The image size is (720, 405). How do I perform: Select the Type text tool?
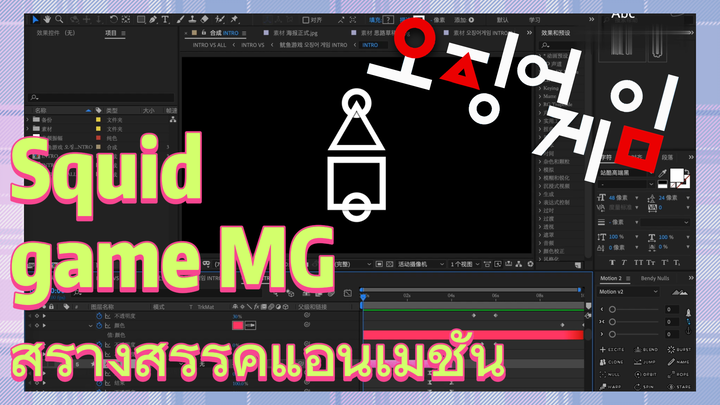click(165, 20)
